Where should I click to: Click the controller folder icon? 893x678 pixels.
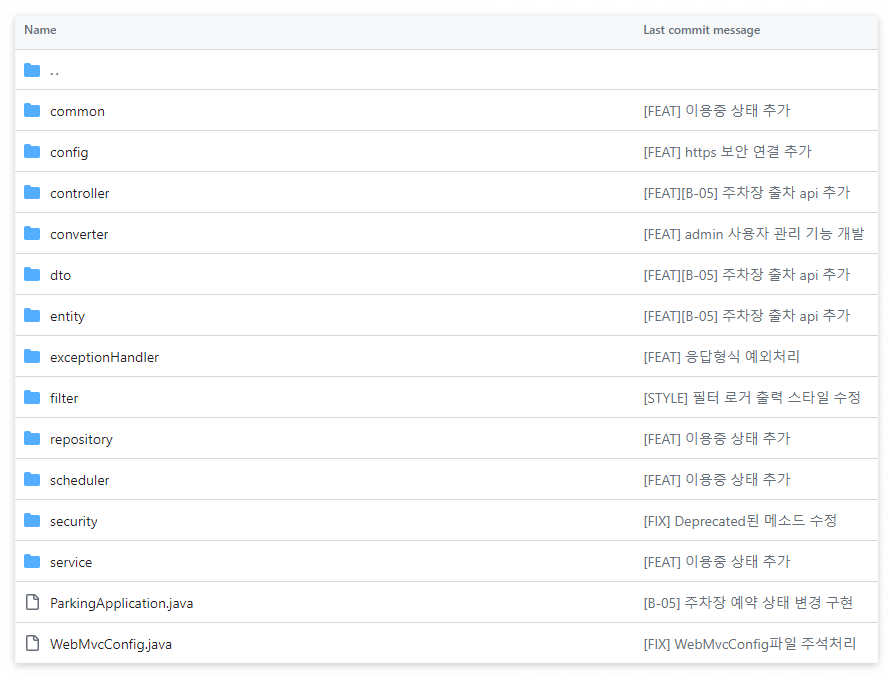click(x=32, y=193)
